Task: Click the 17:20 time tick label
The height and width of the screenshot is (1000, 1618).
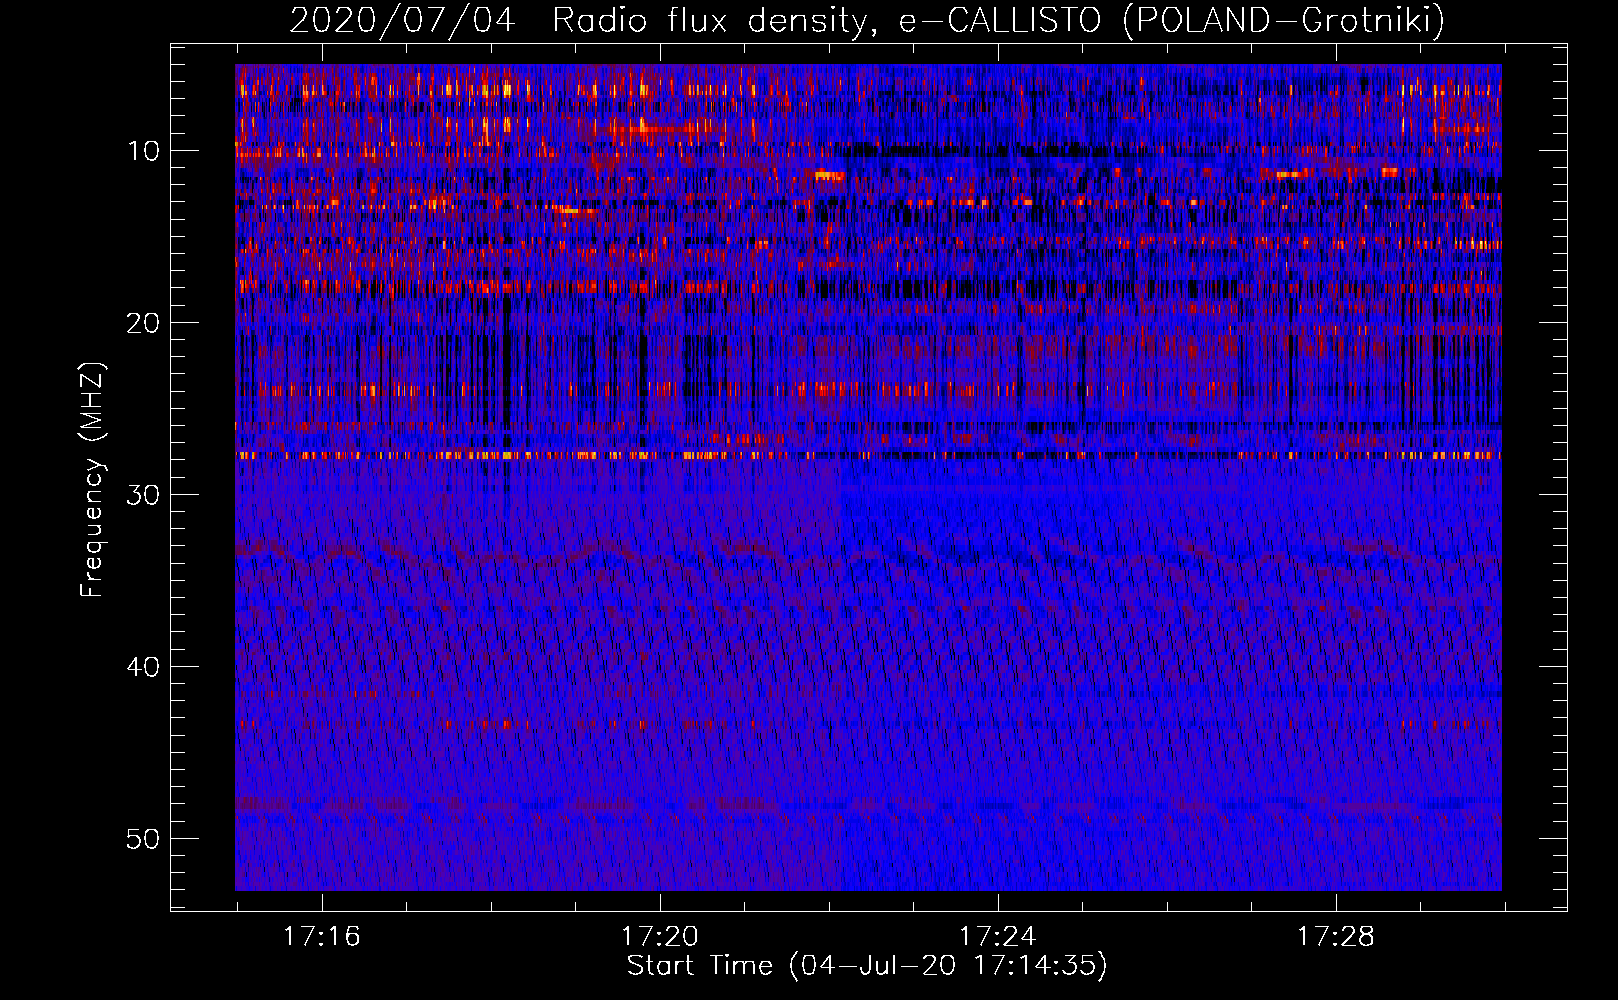Action: click(x=659, y=937)
